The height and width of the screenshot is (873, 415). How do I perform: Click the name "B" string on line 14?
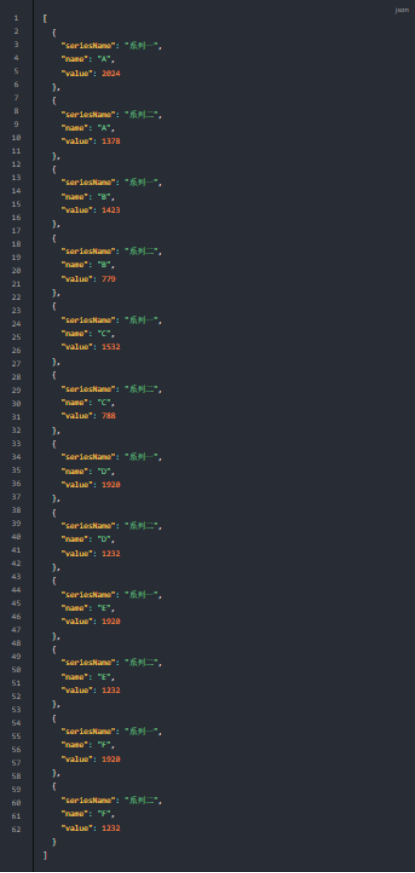(x=106, y=197)
